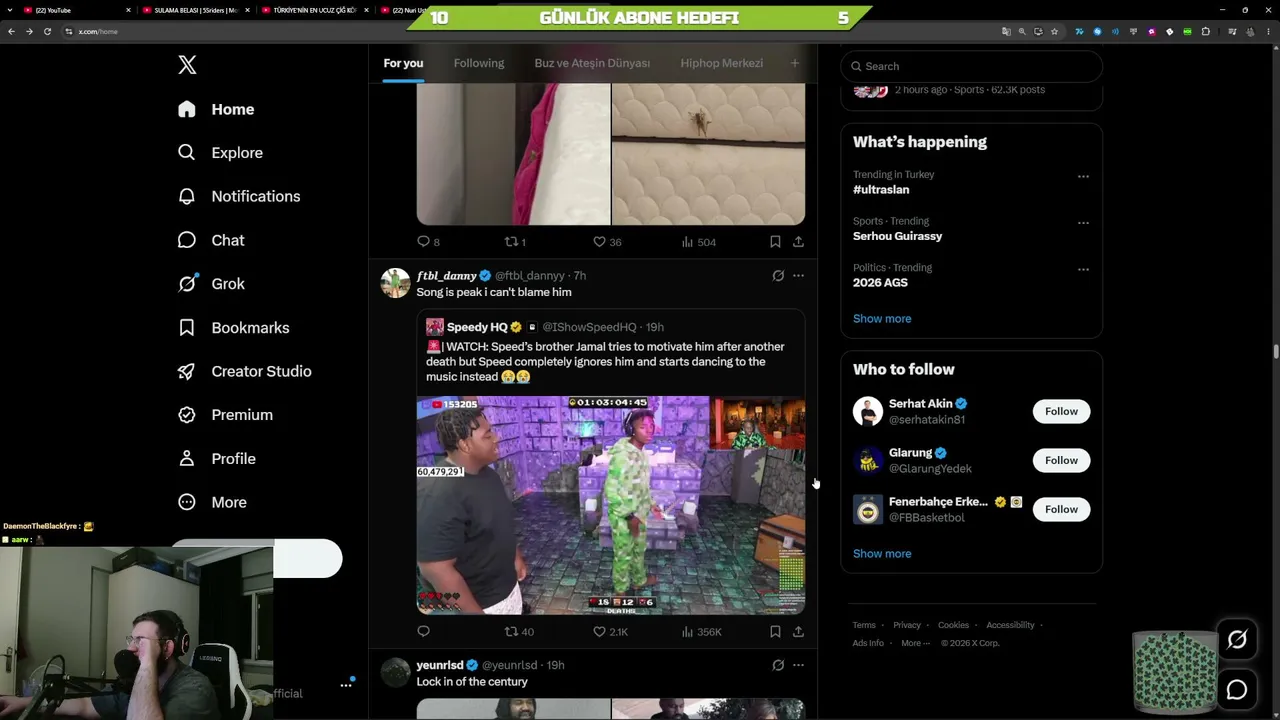Open the 2026 AGS trend
1280x720 pixels.
click(x=880, y=283)
